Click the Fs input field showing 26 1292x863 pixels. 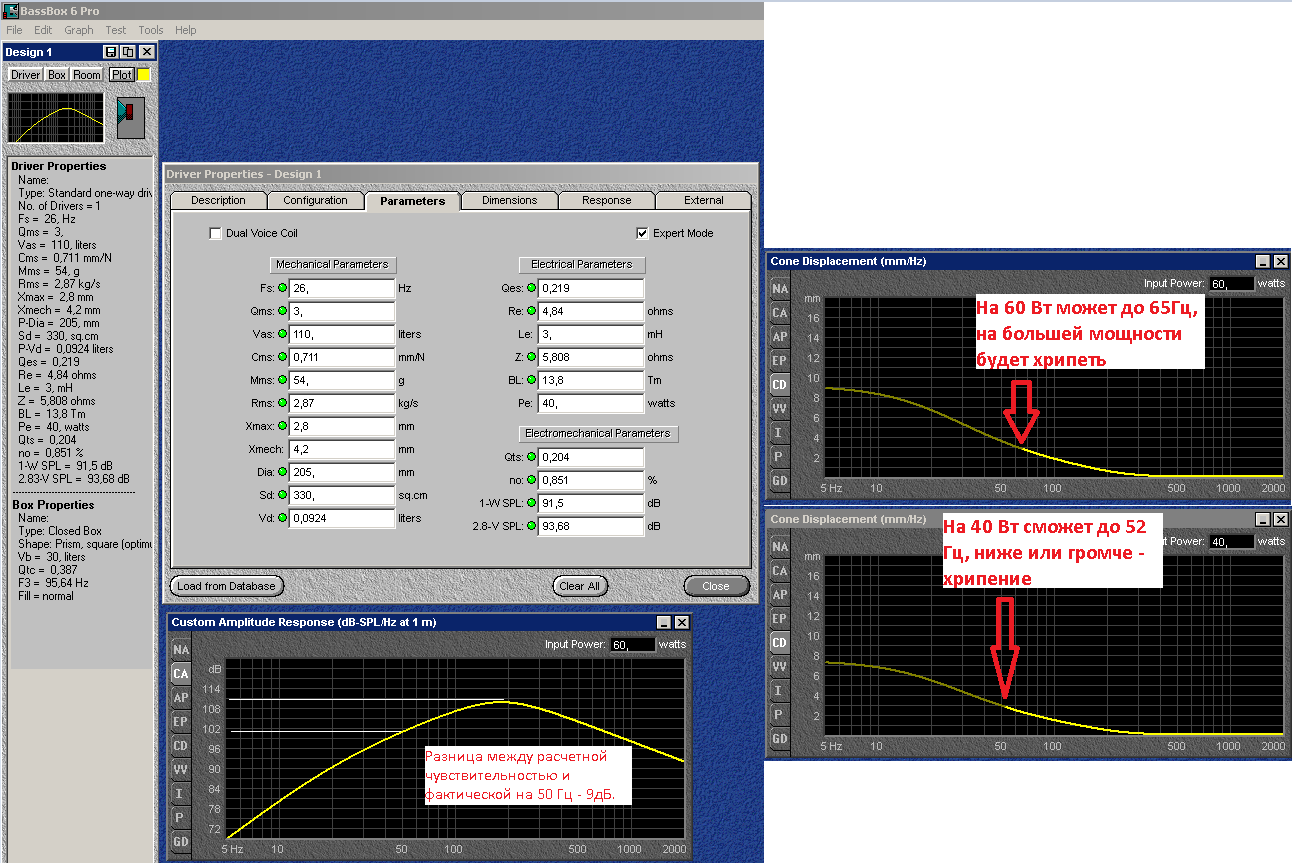tap(342, 288)
